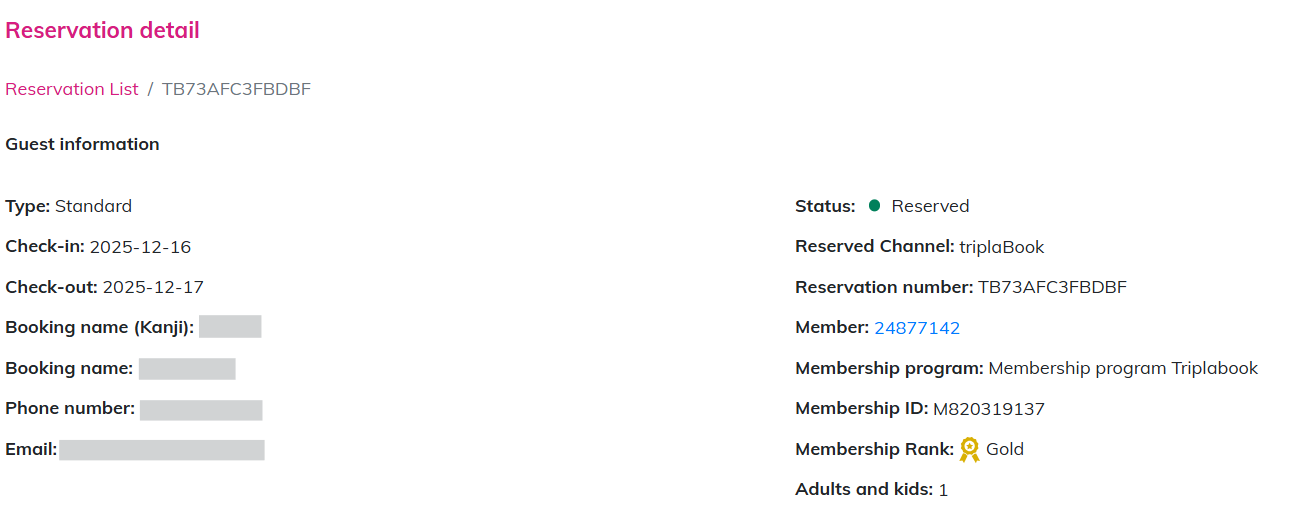Click the Gold membership rank medal icon
The image size is (1296, 509).
point(968,450)
